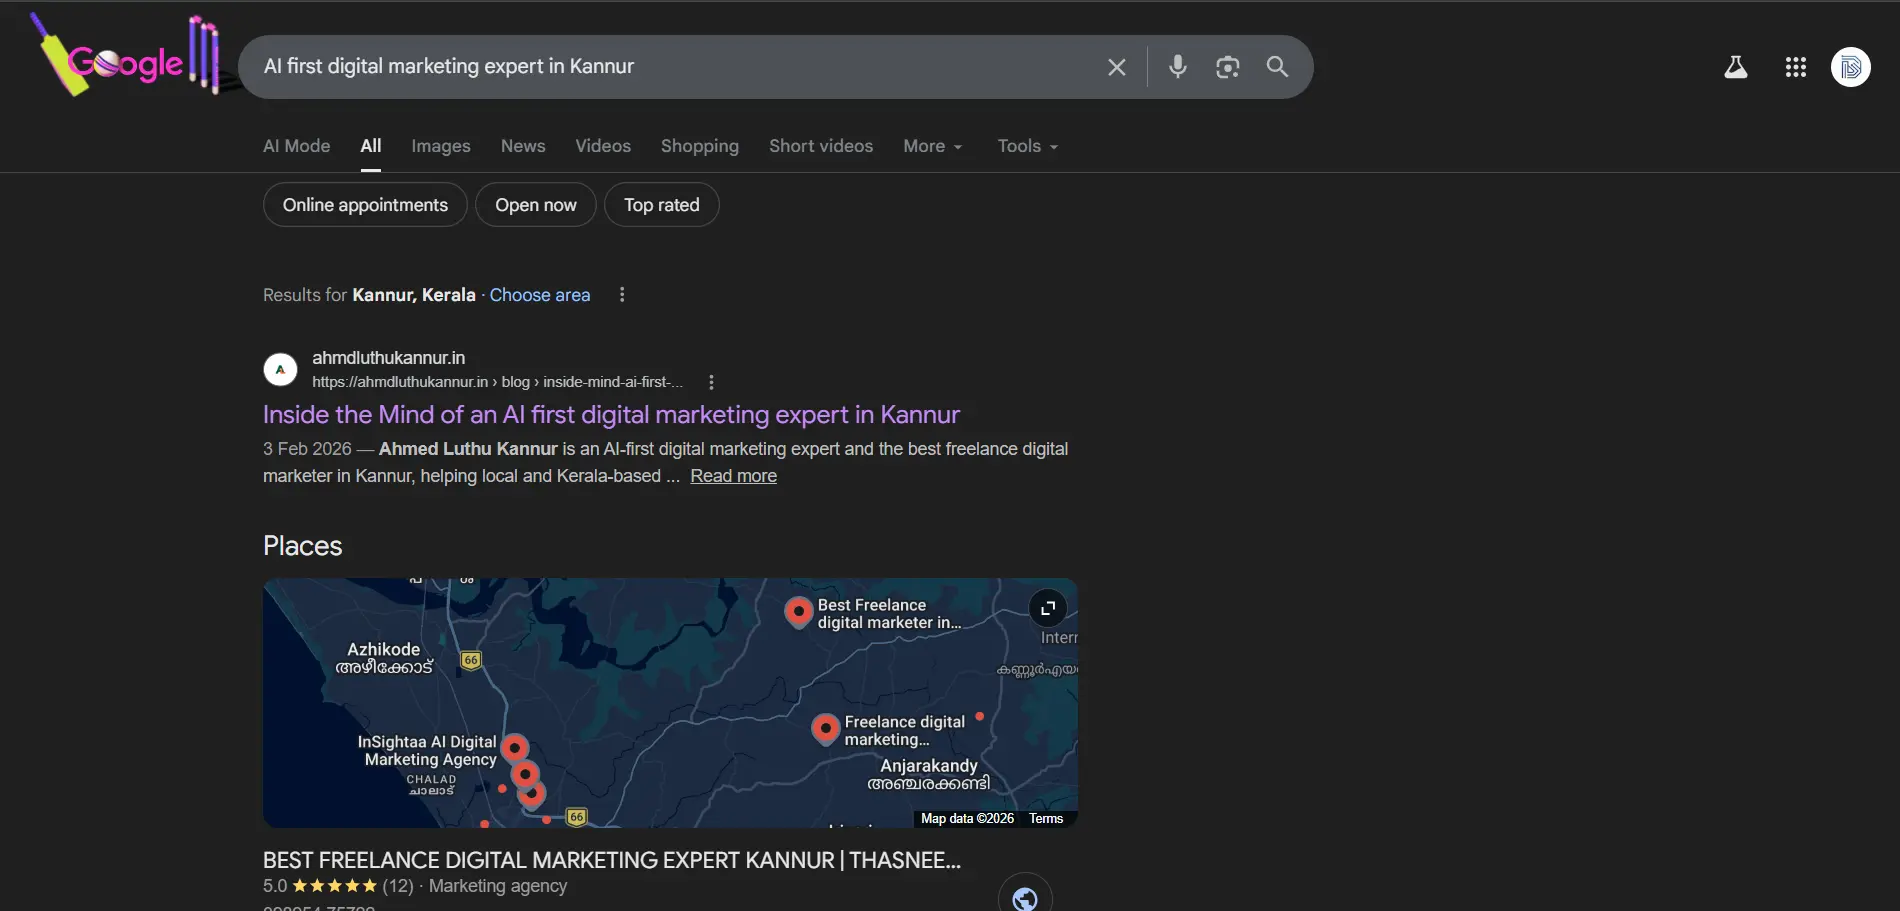
Task: Open options menu beside ahmdluthukannur.in URL
Action: [711, 382]
